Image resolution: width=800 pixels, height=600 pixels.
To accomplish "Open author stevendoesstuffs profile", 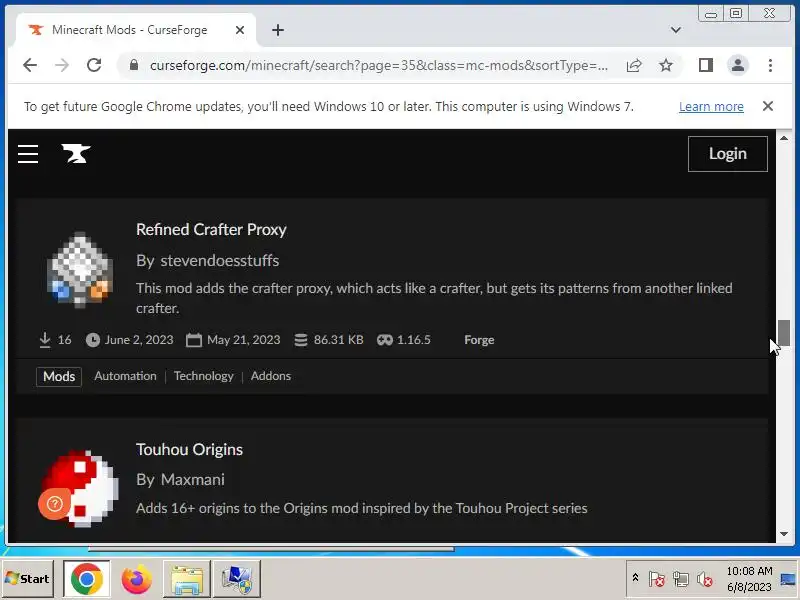I will 219,261.
